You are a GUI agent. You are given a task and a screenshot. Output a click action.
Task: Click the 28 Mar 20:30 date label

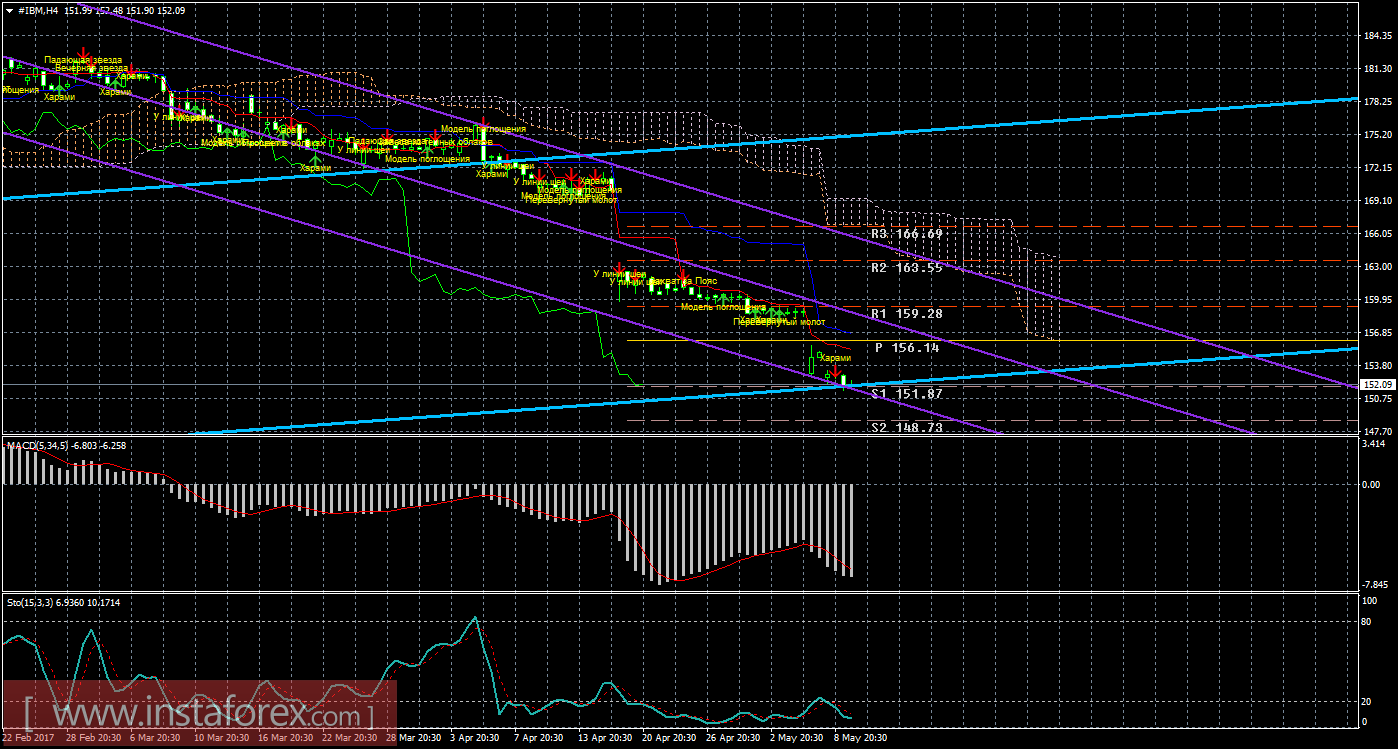[413, 739]
